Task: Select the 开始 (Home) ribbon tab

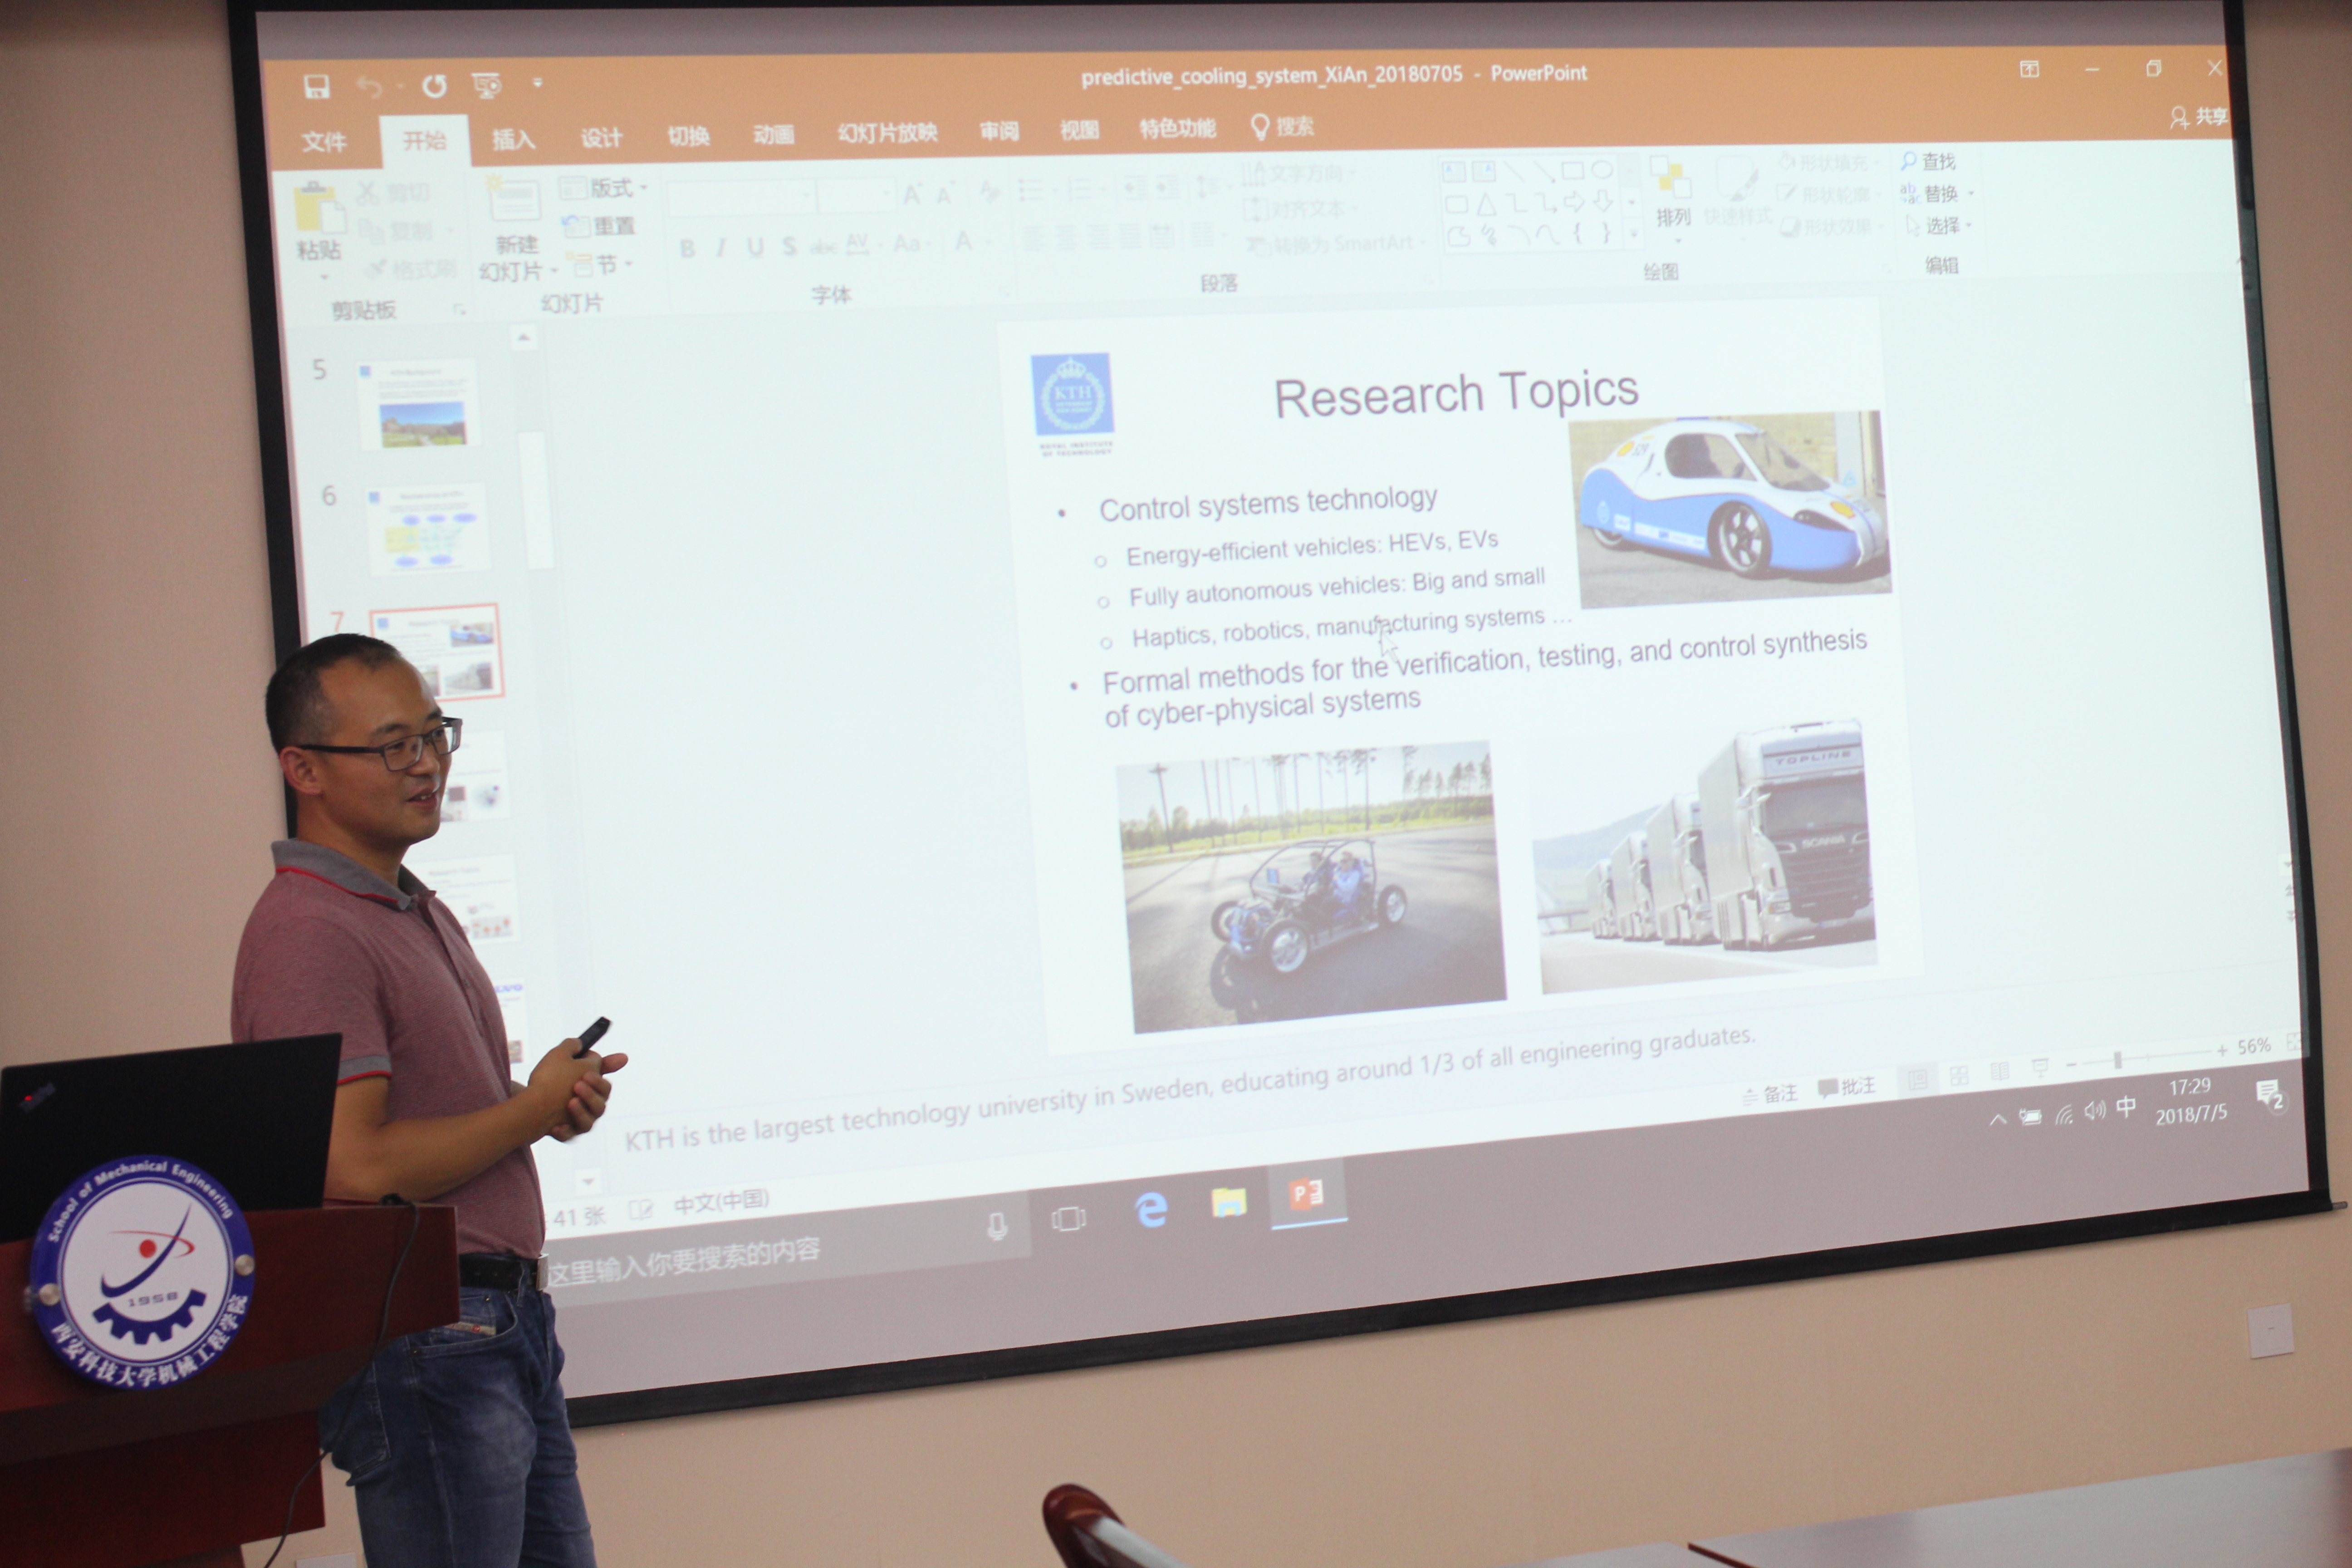Action: [425, 140]
